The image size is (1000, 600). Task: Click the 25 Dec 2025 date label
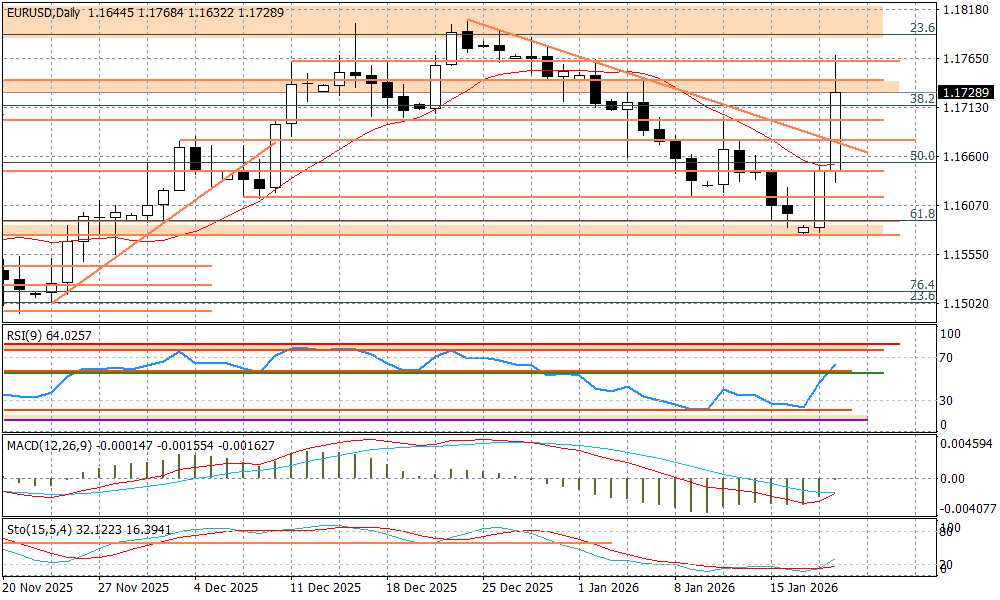tap(518, 588)
